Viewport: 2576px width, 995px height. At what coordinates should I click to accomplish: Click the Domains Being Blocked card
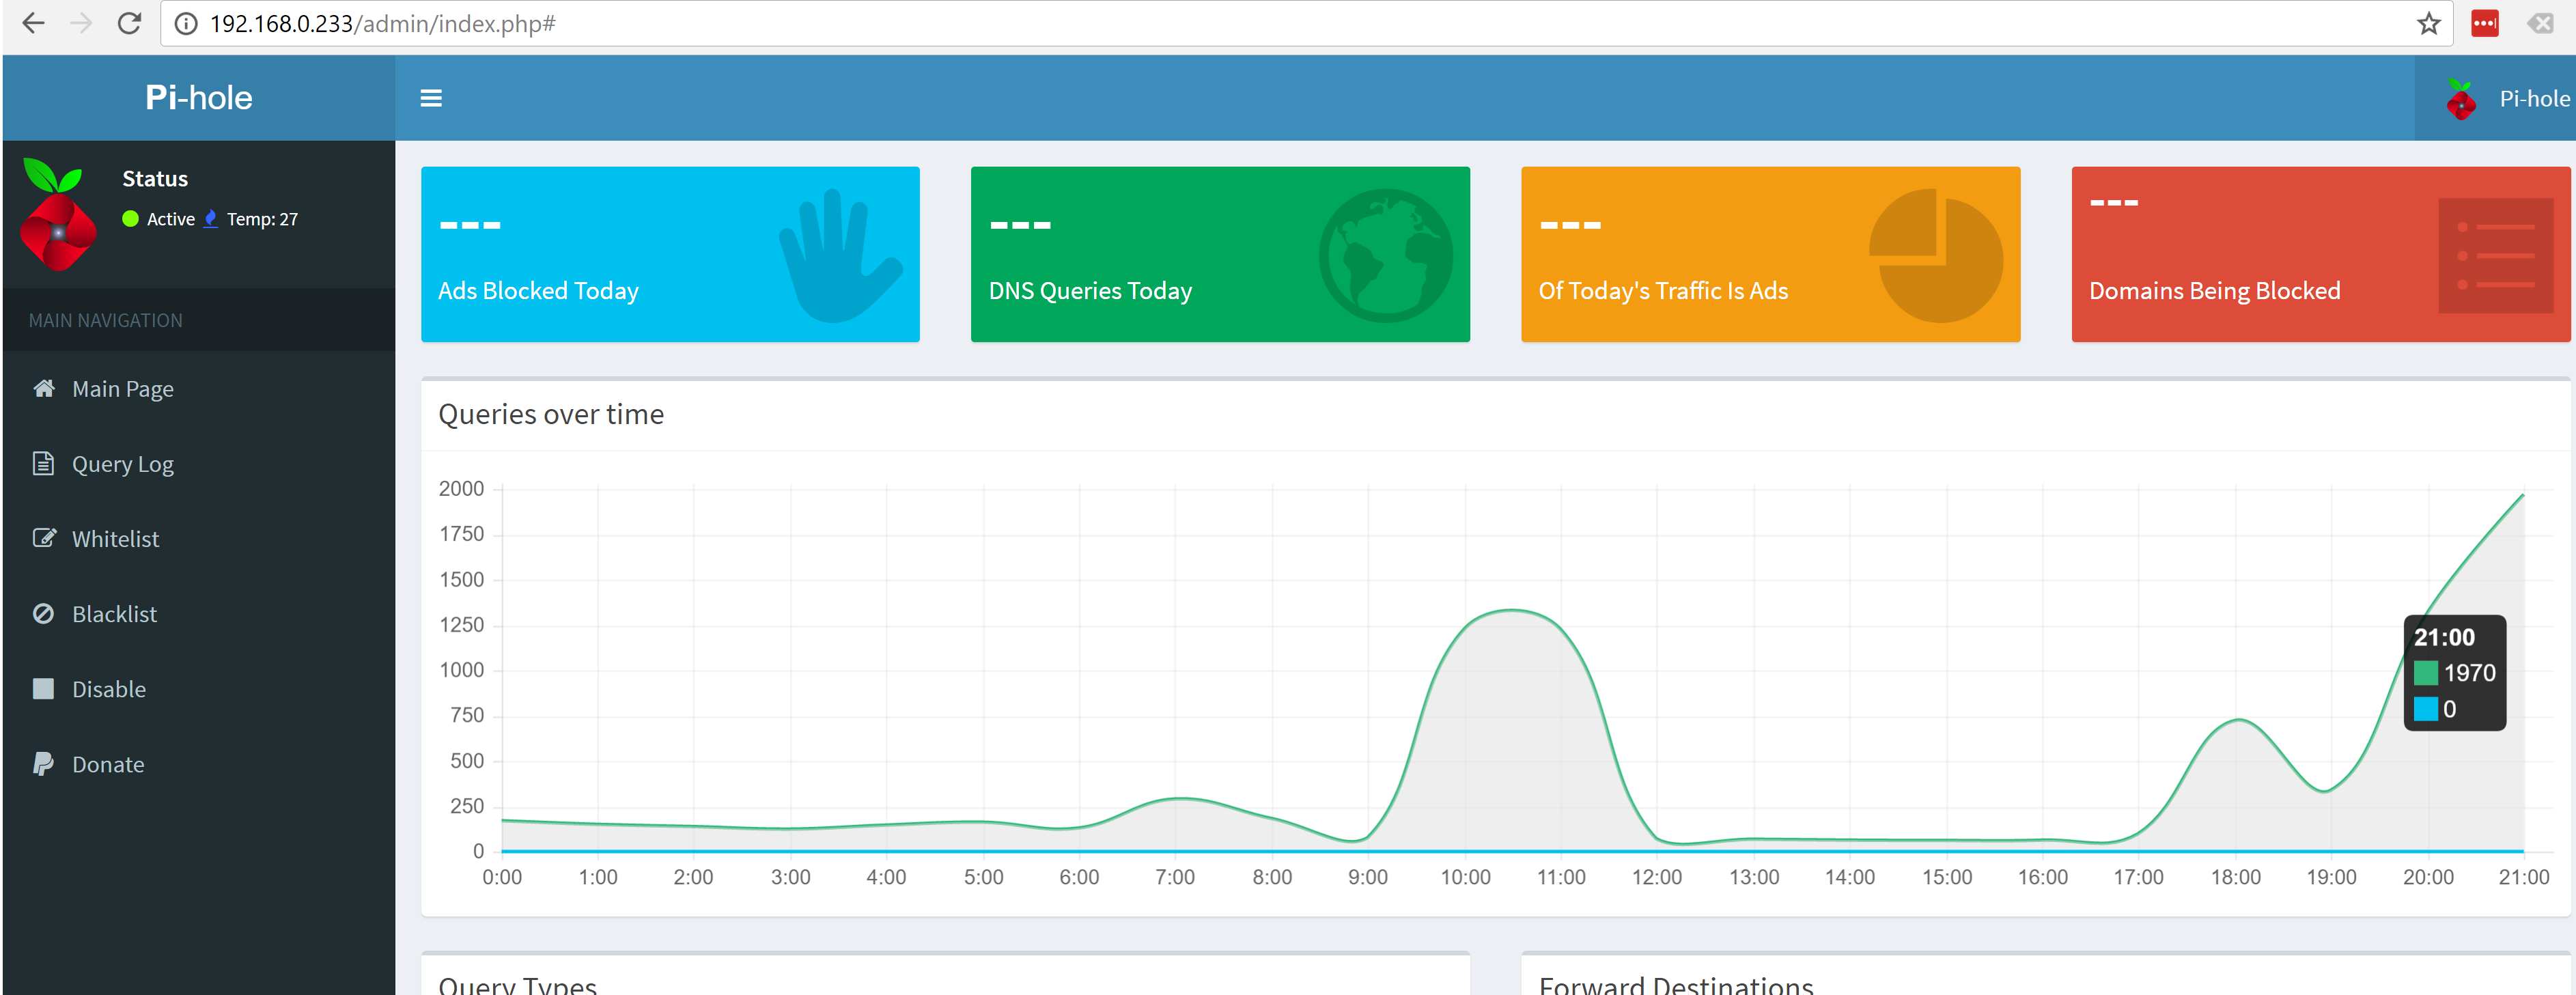tap(2321, 254)
